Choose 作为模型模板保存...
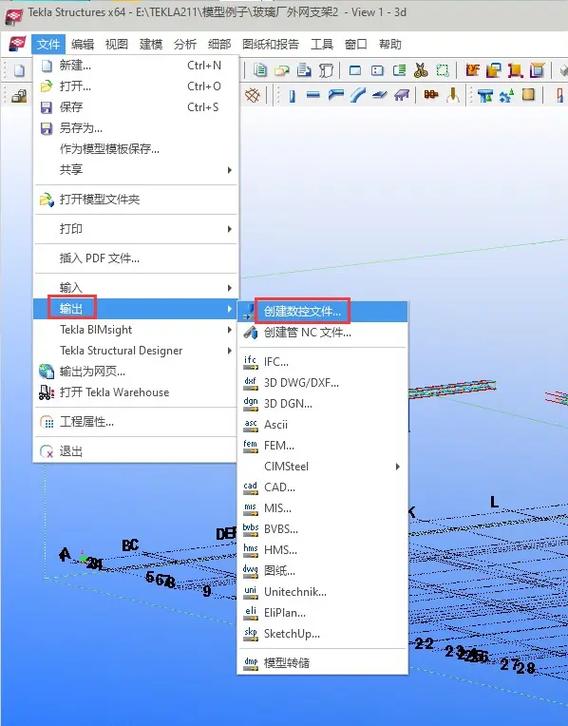 coord(136,149)
